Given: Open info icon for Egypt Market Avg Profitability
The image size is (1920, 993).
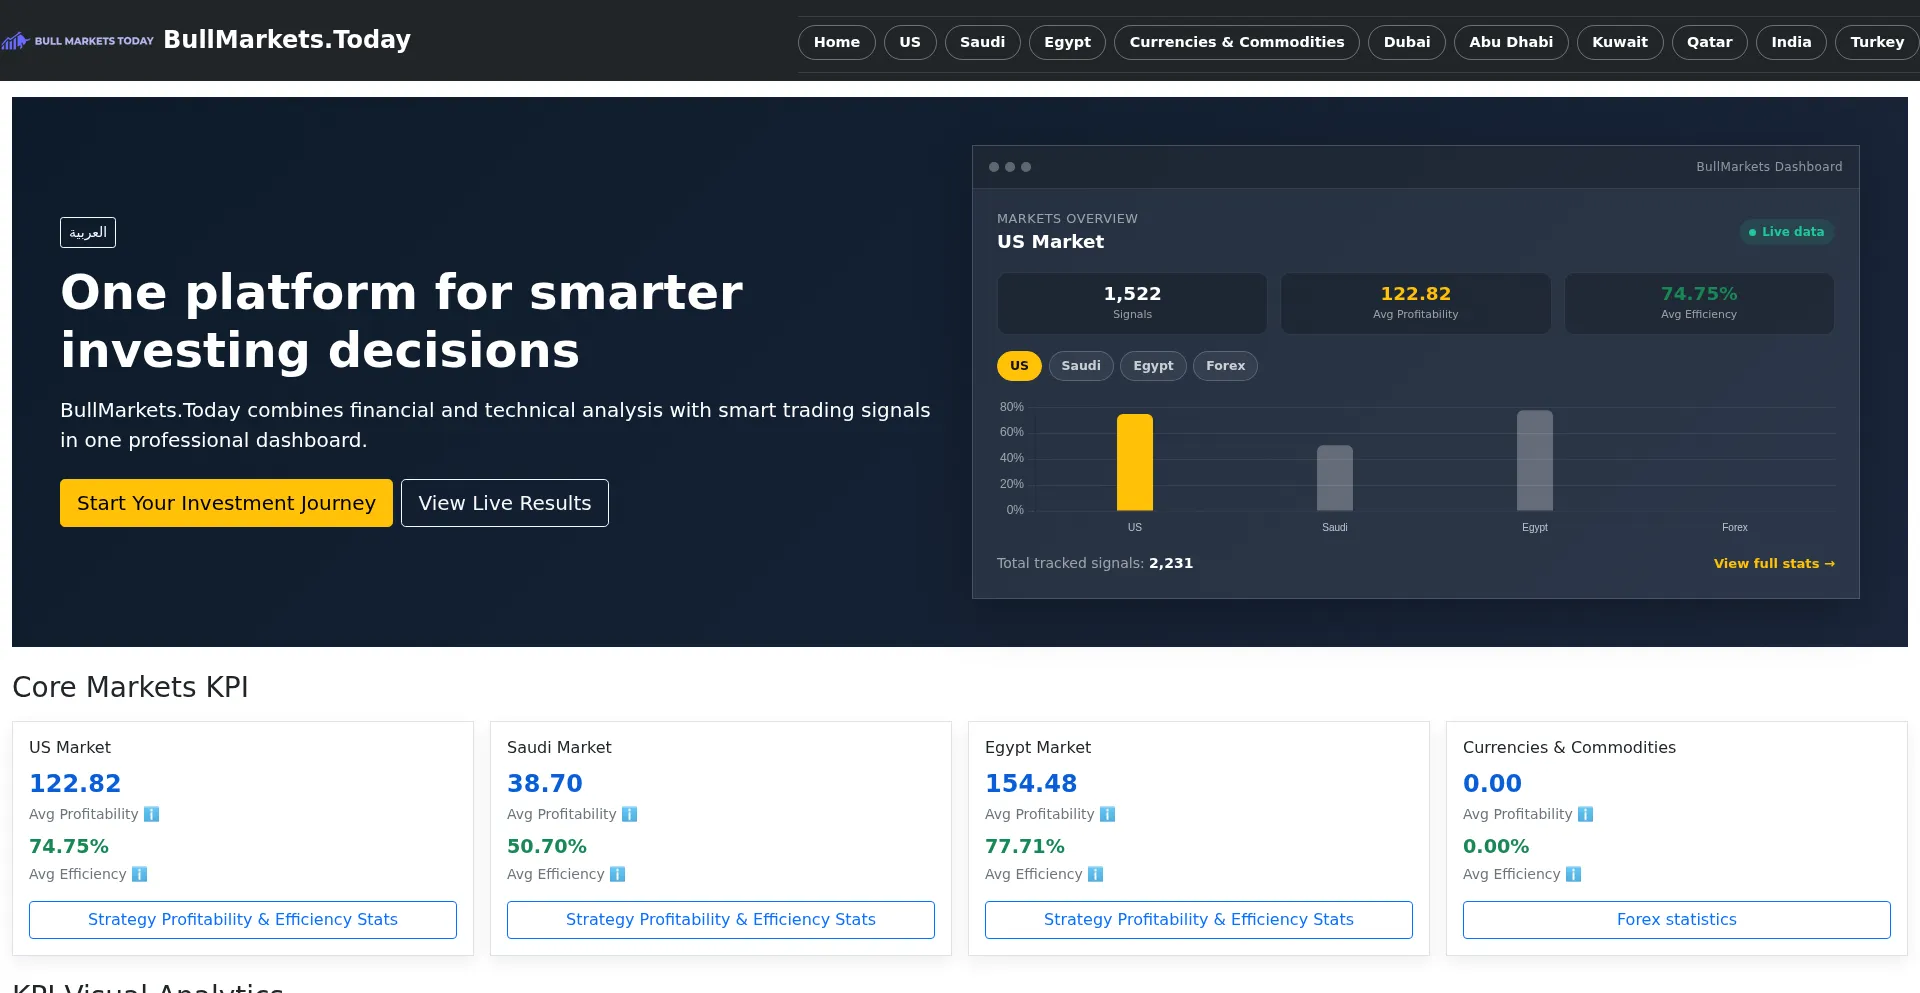Looking at the screenshot, I should click(1107, 814).
